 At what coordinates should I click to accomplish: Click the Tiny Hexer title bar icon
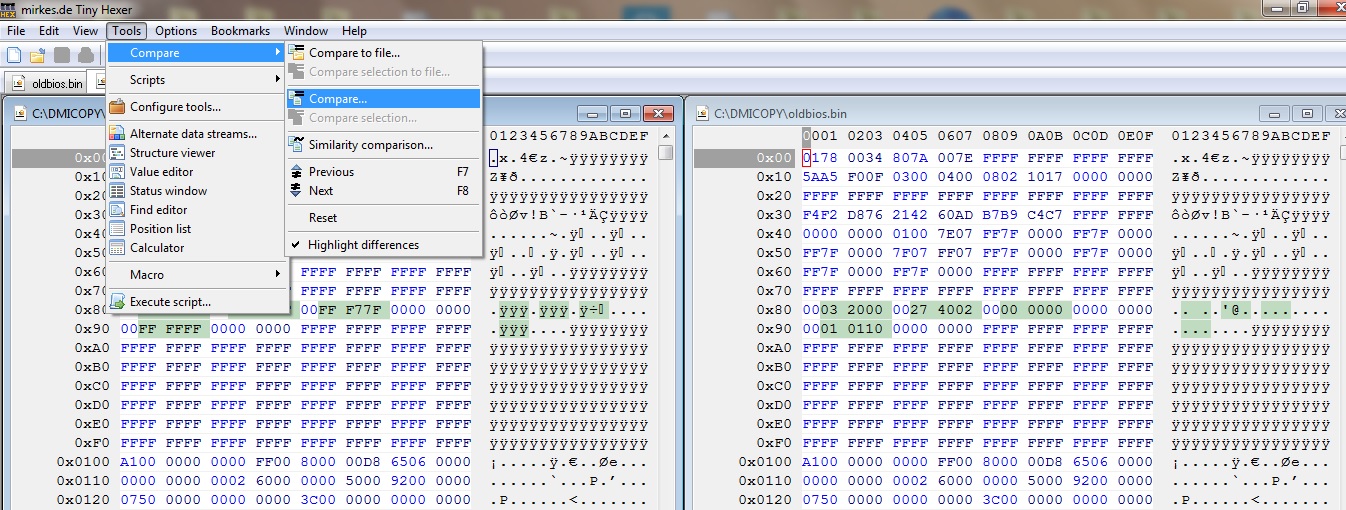point(10,8)
